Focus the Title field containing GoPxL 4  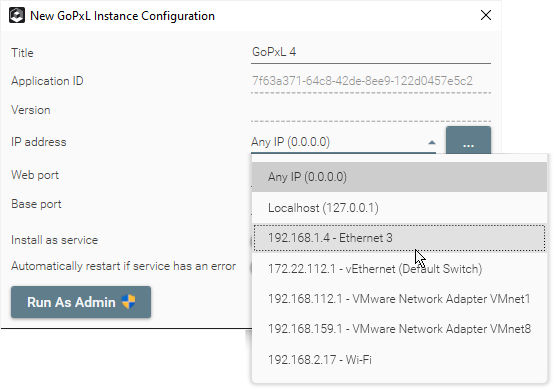click(x=371, y=52)
